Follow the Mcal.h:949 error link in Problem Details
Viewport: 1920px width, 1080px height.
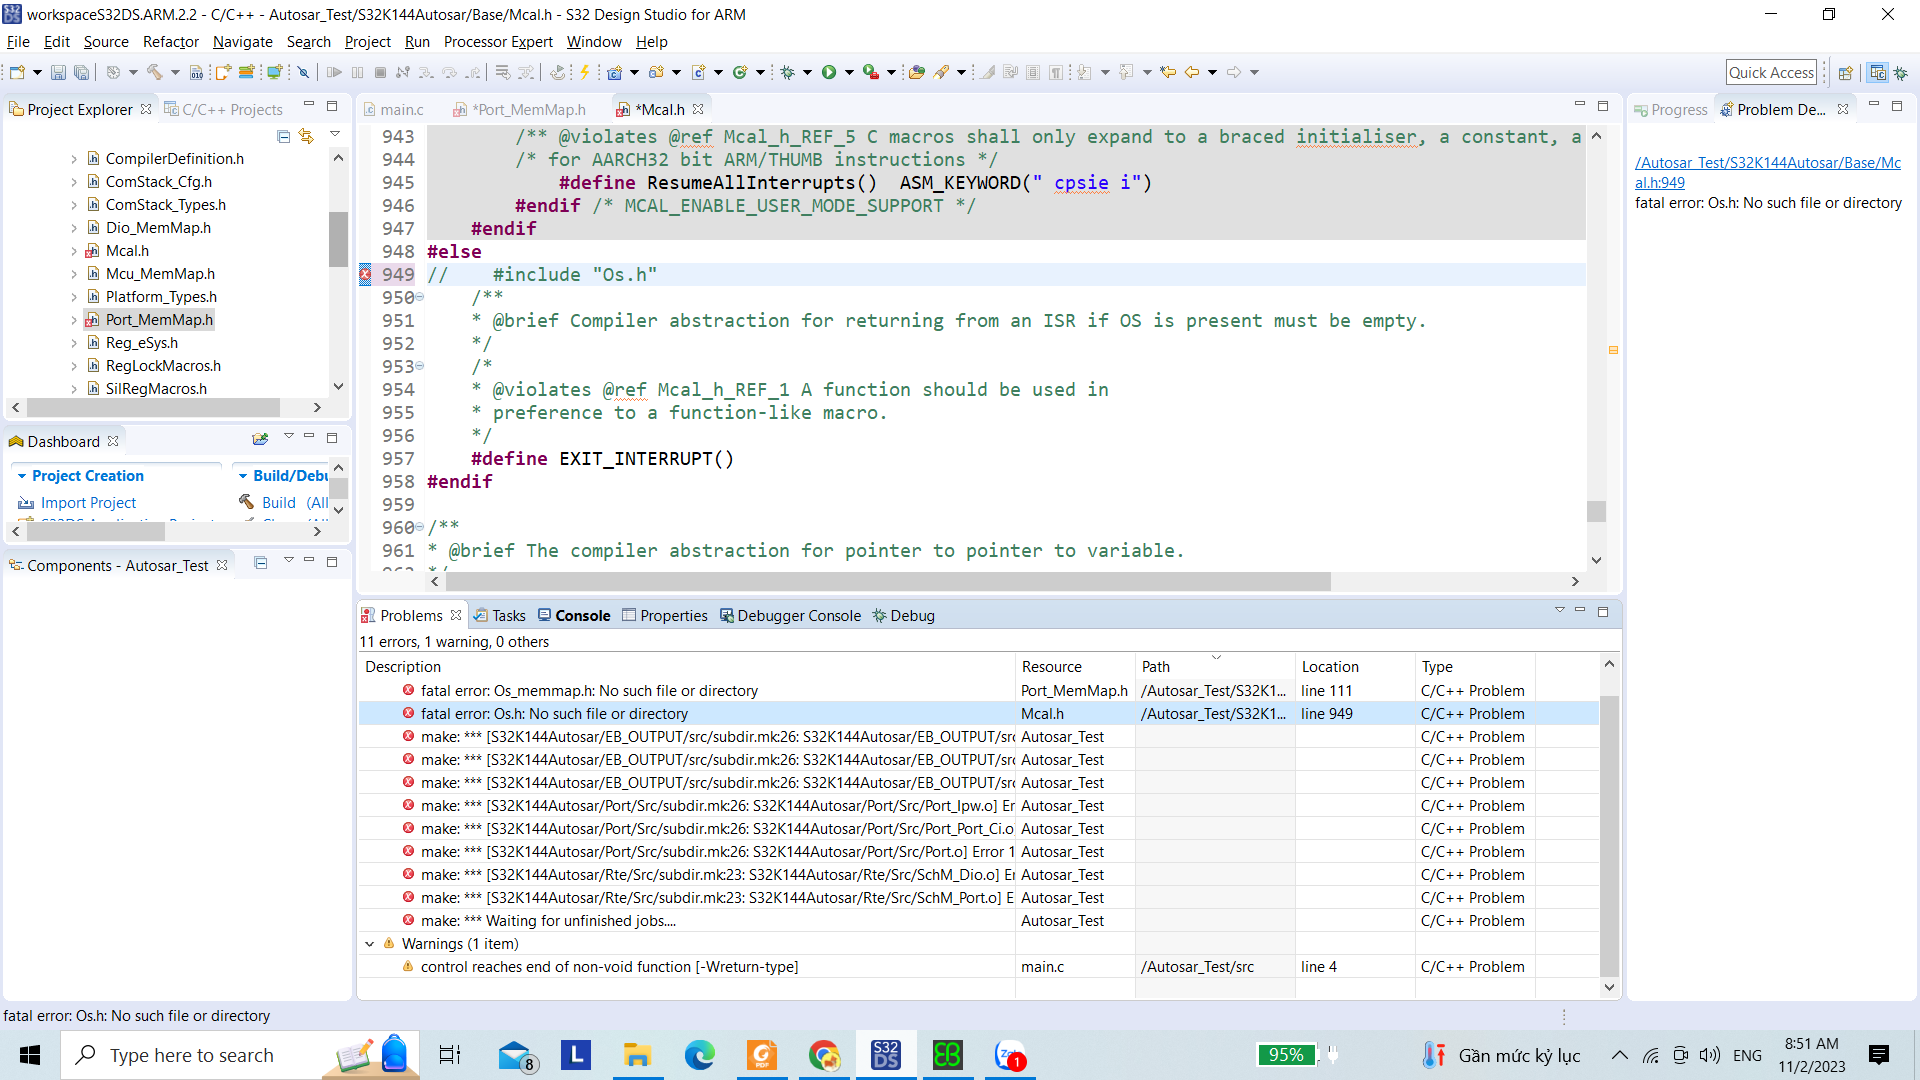point(1768,171)
